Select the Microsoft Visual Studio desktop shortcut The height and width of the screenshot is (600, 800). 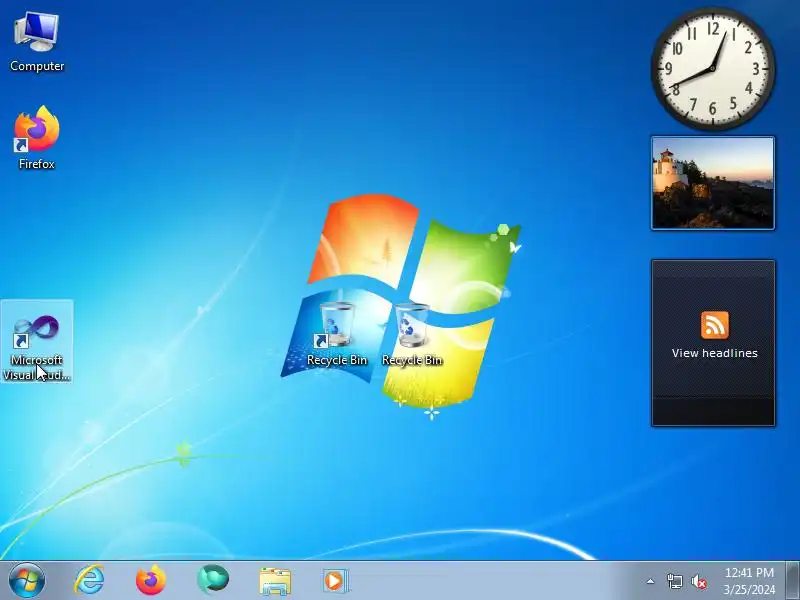(x=37, y=341)
